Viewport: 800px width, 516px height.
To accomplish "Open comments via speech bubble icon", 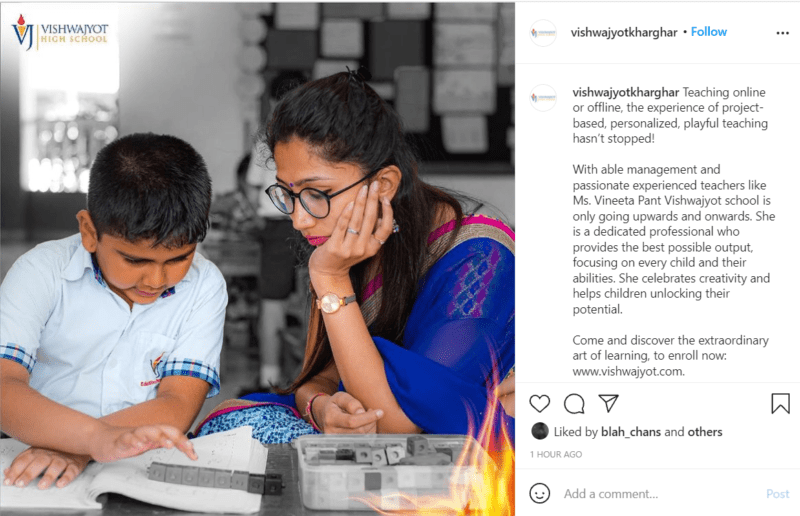I will [x=574, y=404].
